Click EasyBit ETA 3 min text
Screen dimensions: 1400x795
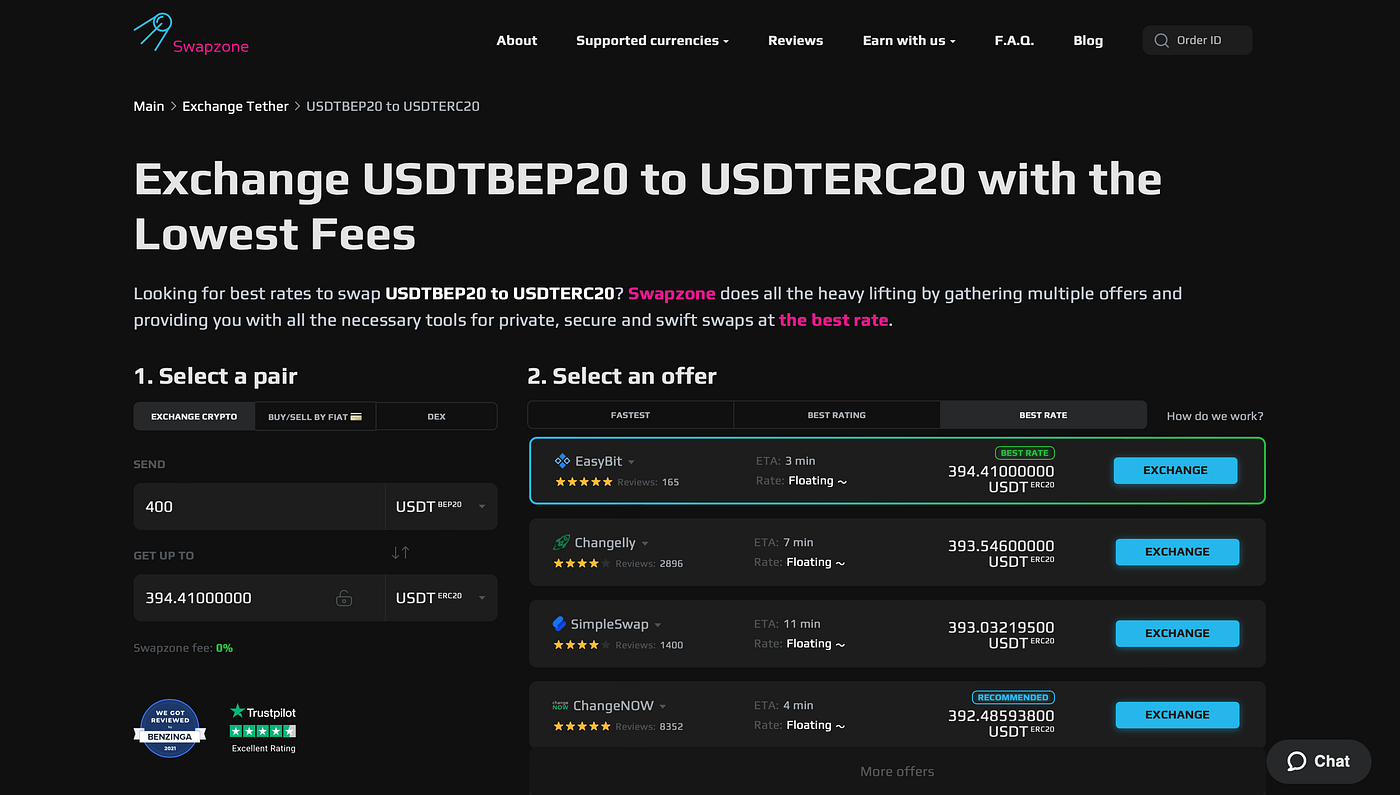coord(786,461)
